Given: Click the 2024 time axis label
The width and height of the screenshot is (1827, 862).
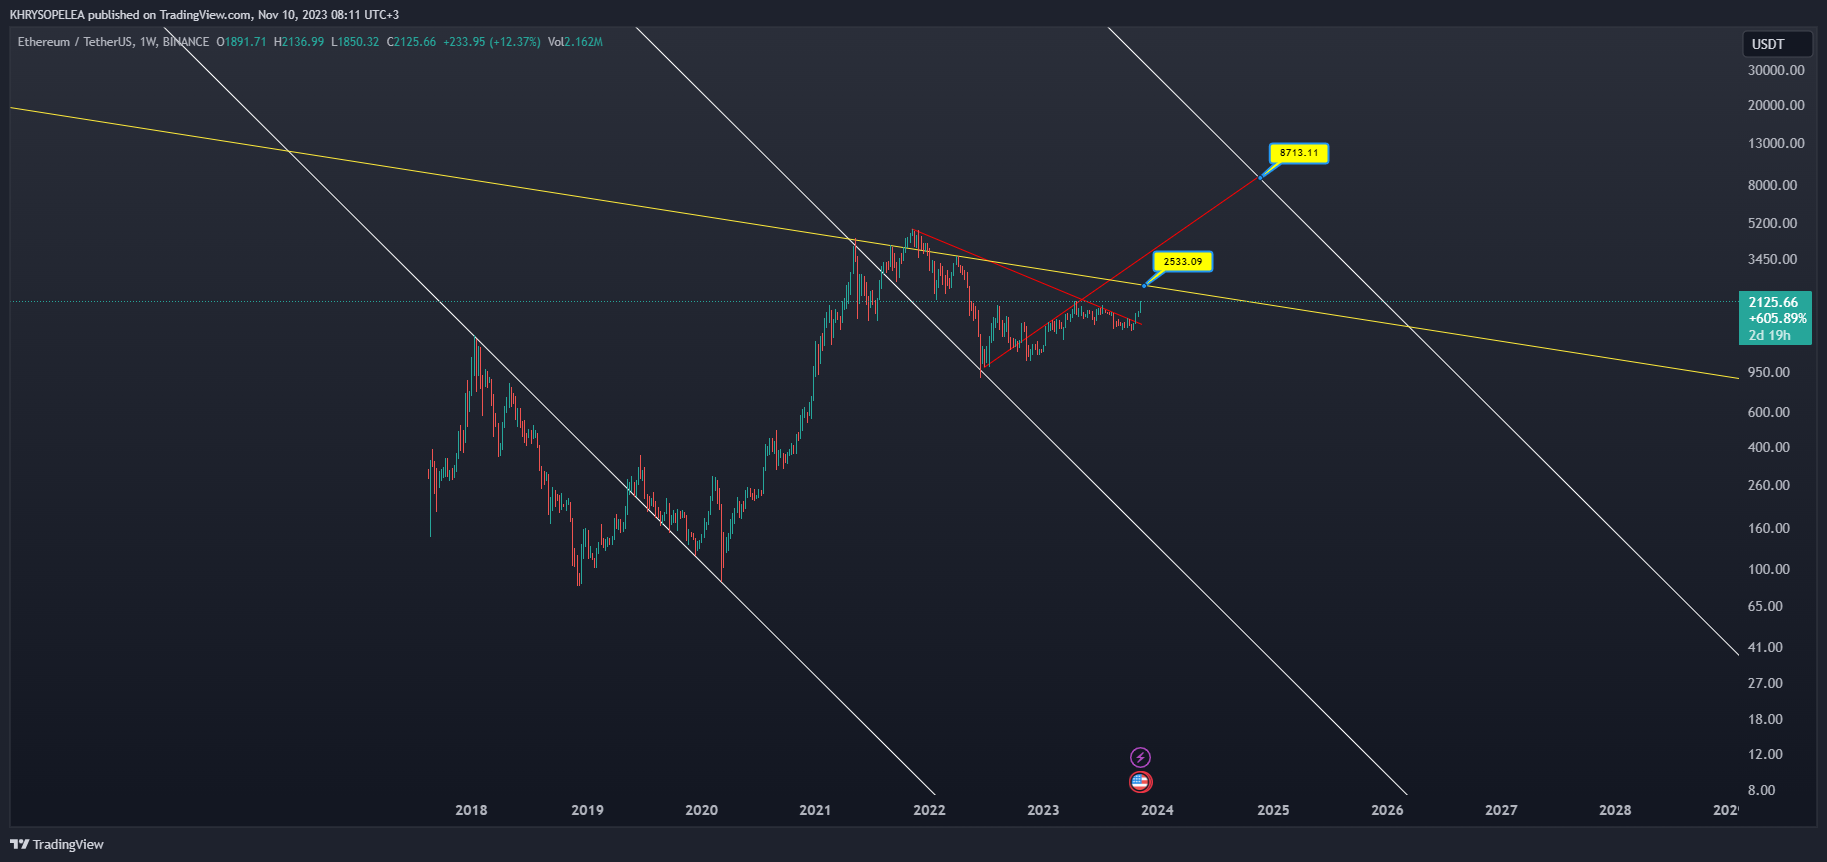Looking at the screenshot, I should pos(1157,810).
